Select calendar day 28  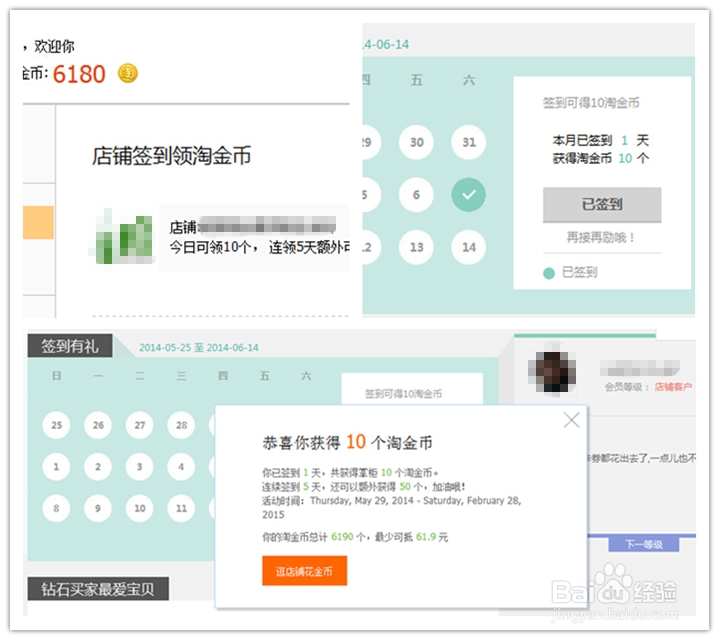coord(181,425)
